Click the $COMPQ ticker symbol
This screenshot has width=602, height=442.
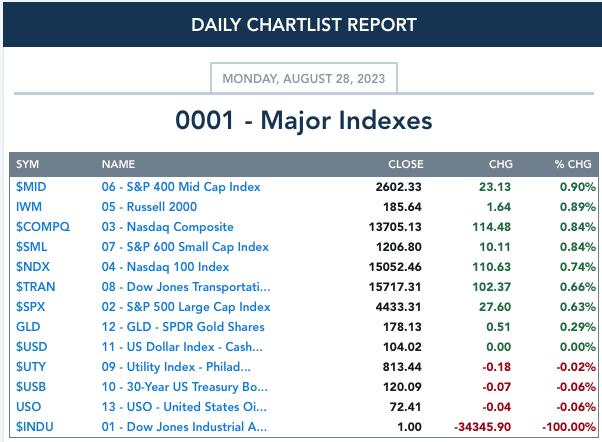(x=43, y=227)
